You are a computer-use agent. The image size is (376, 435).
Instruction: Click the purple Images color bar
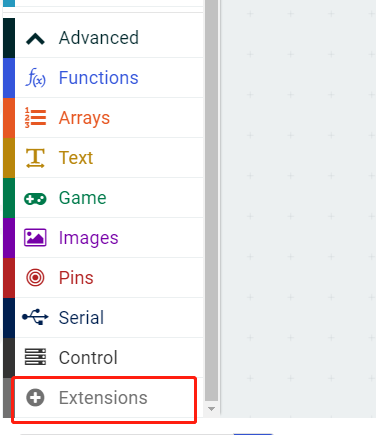(x=9, y=238)
